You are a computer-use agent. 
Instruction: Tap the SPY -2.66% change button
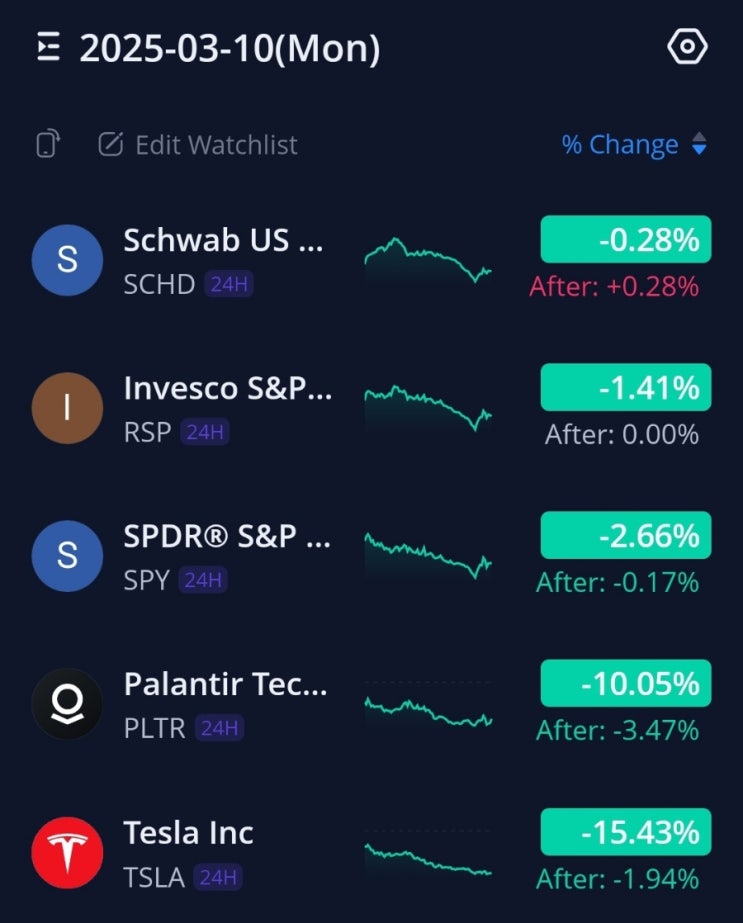[x=625, y=536]
